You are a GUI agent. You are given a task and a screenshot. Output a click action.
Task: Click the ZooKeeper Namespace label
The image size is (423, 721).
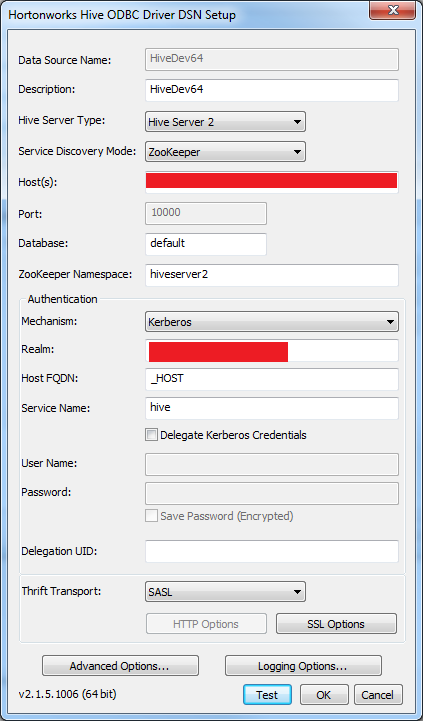(75, 275)
